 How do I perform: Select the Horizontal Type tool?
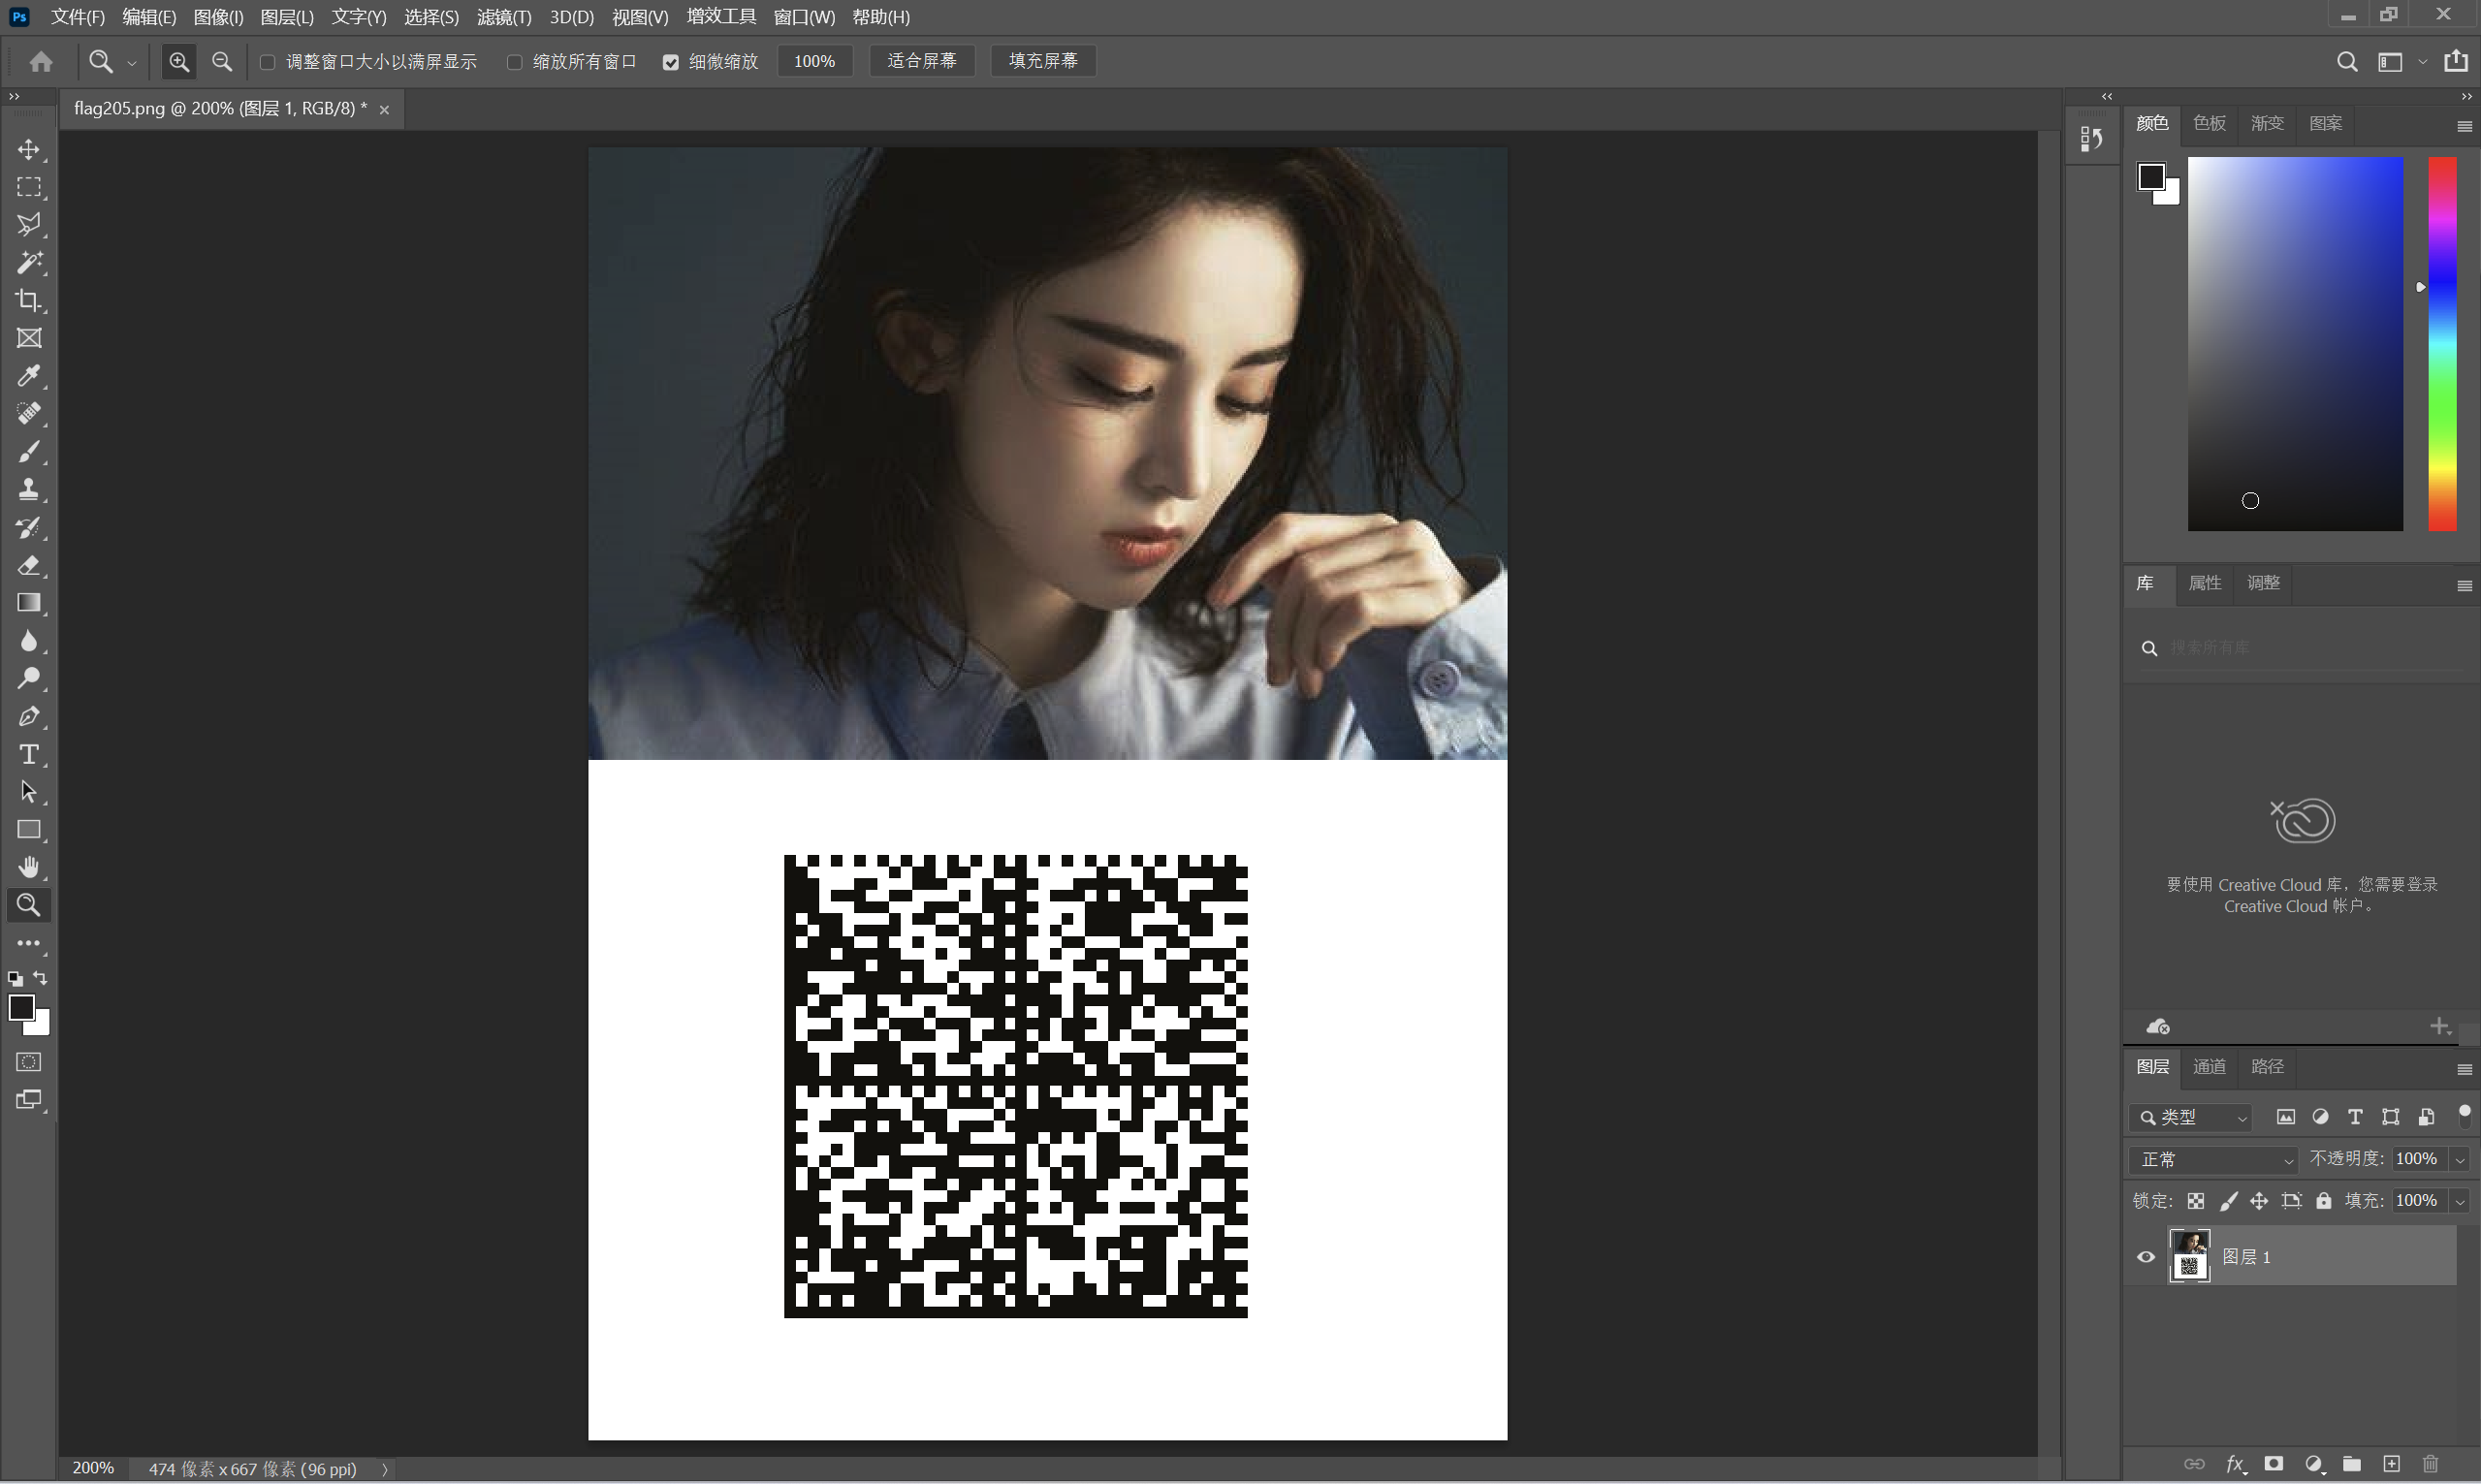(29, 754)
